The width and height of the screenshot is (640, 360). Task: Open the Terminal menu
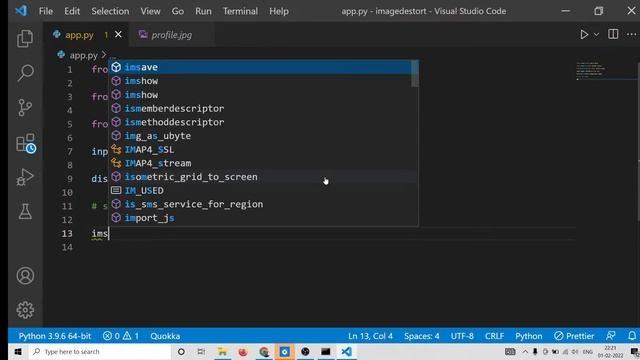click(x=240, y=11)
